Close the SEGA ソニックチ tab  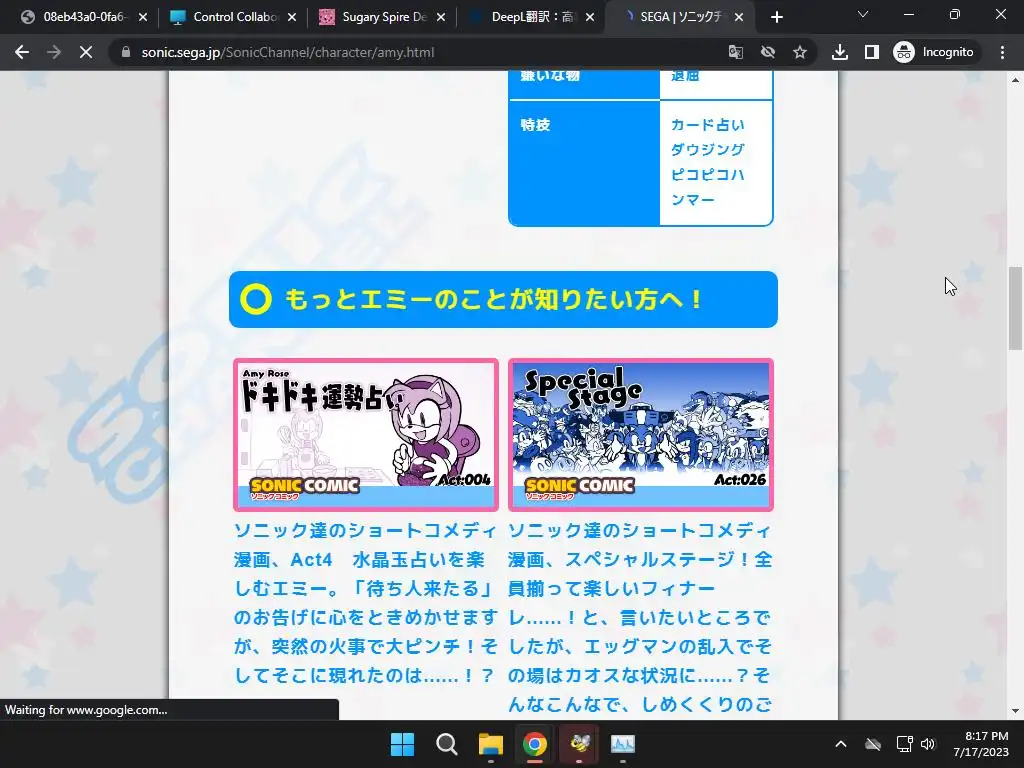click(739, 17)
